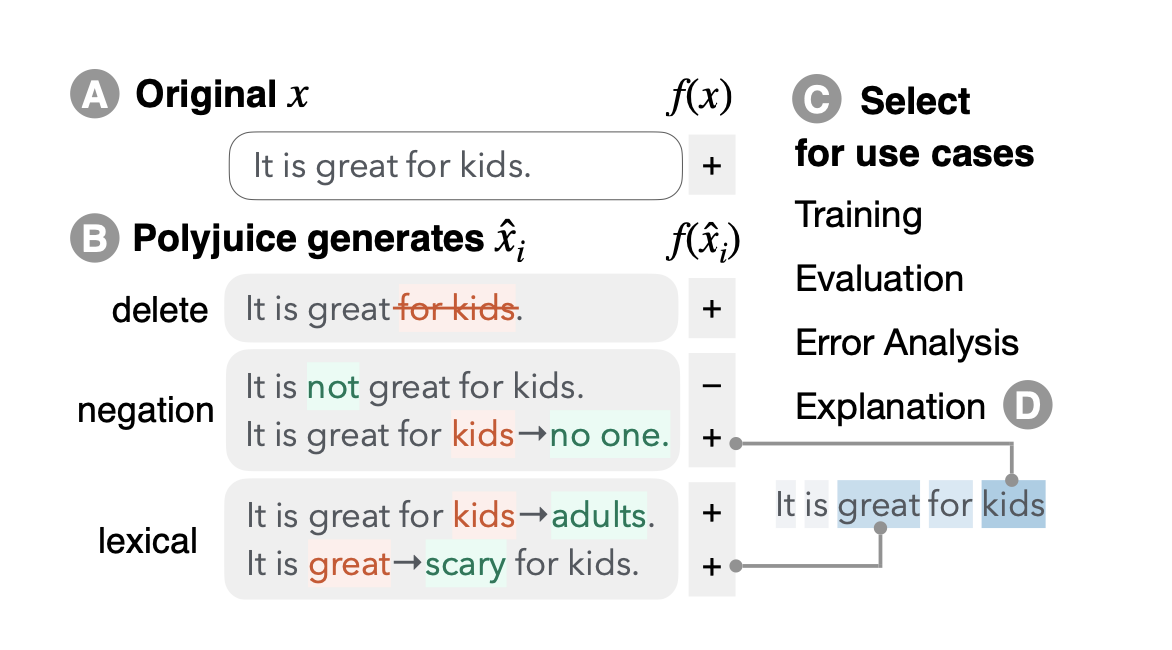Click the circled A badge icon
This screenshot has width=1172, height=650.
click(94, 95)
